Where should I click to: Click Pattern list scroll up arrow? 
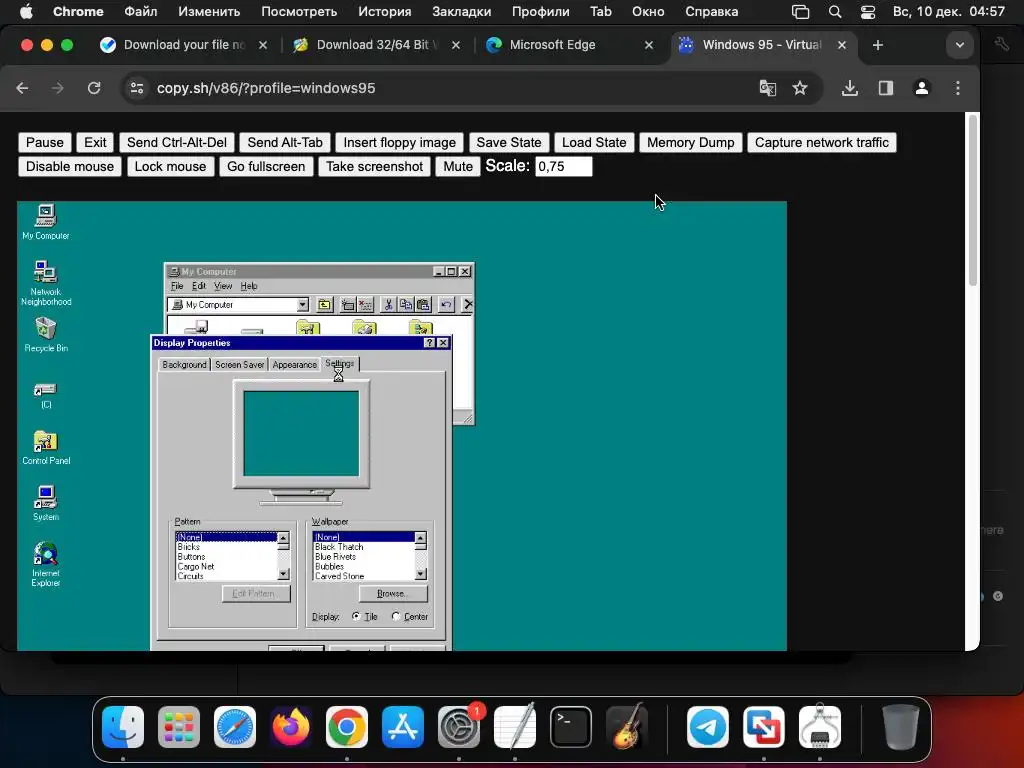point(283,538)
